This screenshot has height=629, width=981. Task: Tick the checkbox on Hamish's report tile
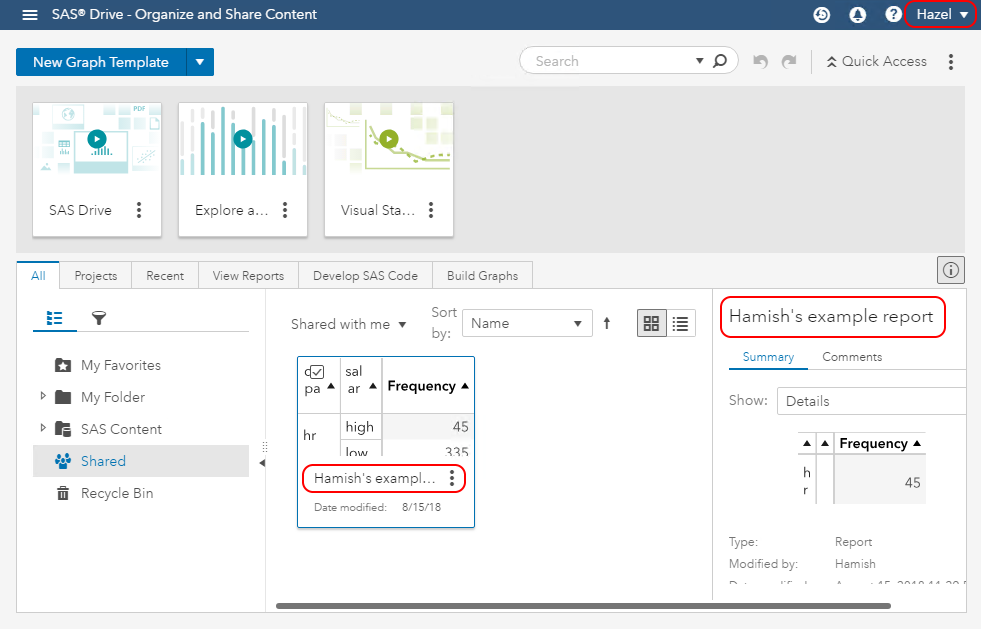(x=317, y=372)
